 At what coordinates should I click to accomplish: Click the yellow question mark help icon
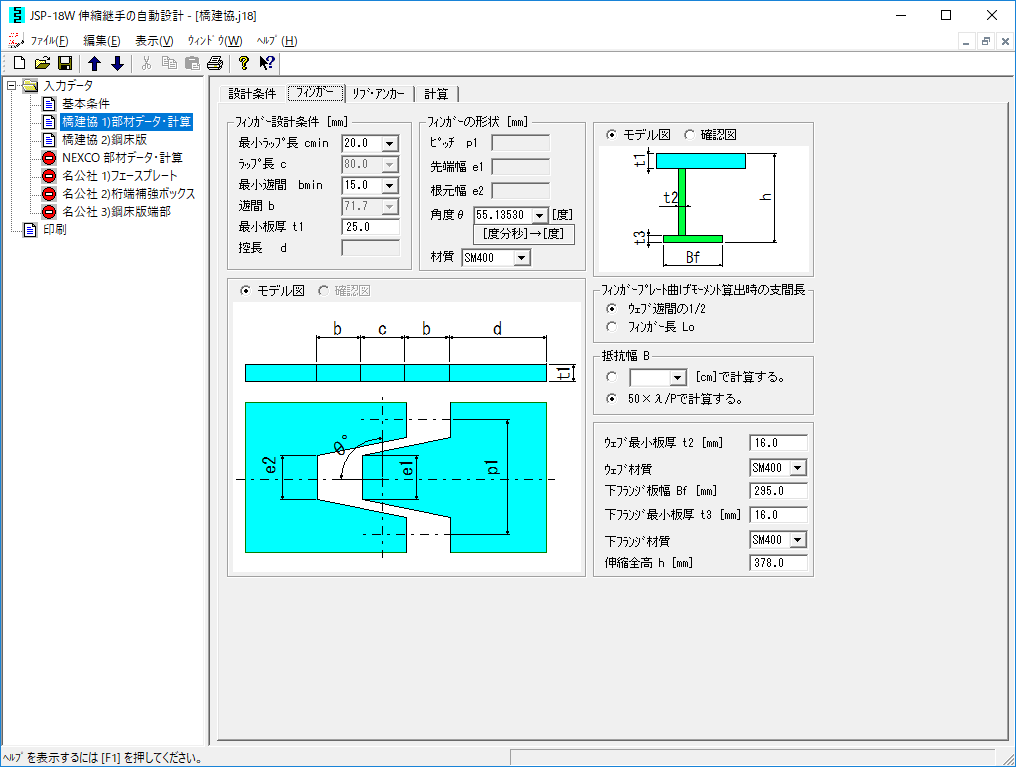click(243, 64)
